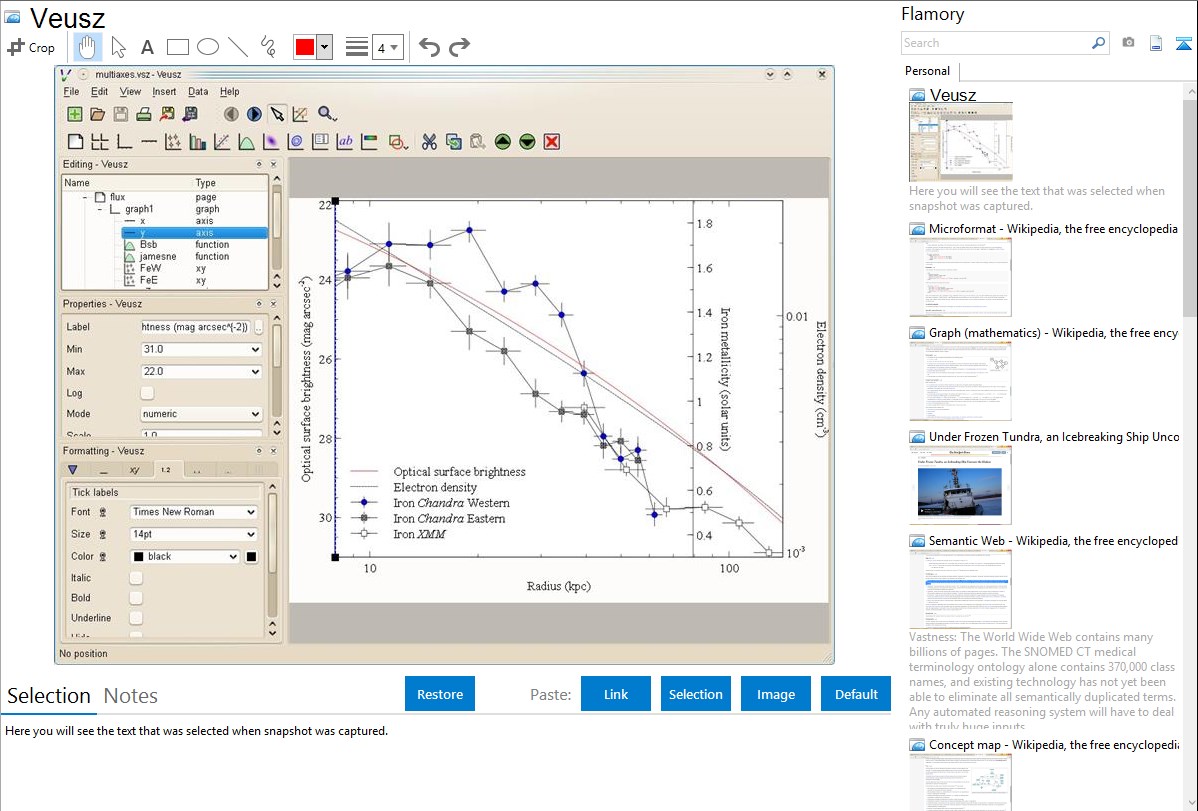Open the Times New Roman font dropdown
This screenshot has height=811, width=1198.
(x=194, y=512)
